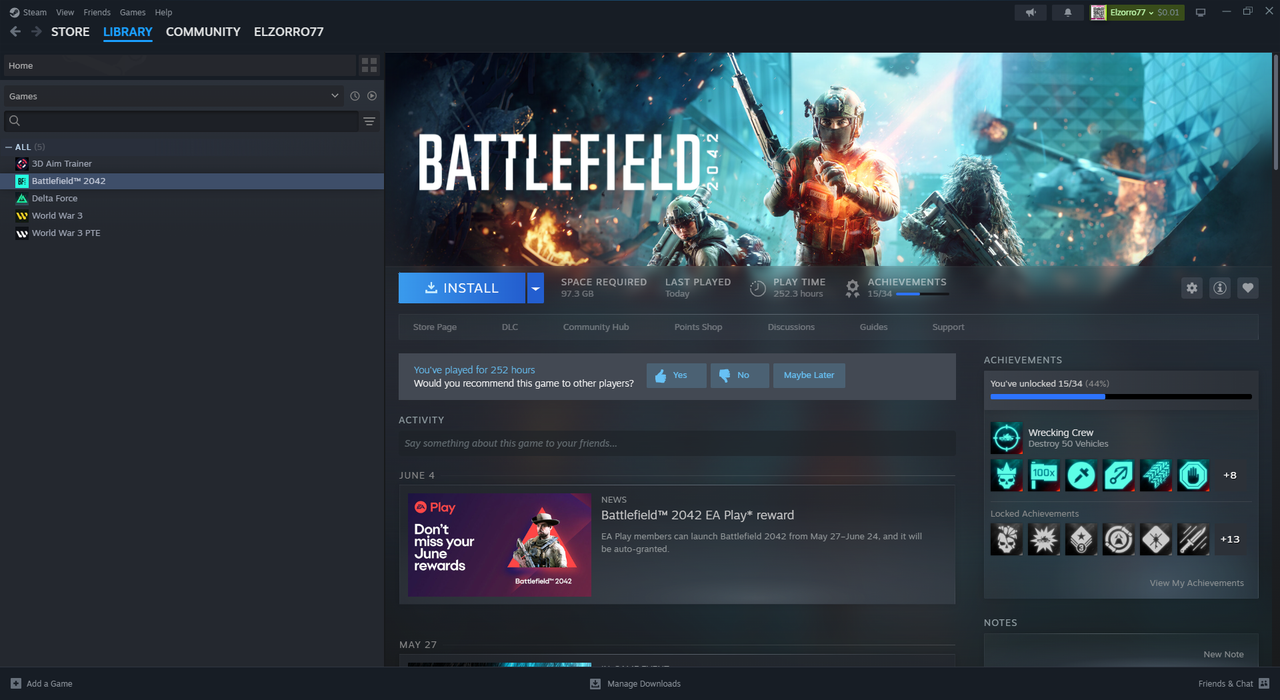
Task: Click the +8 unlocked achievements badge
Action: pos(1230,475)
